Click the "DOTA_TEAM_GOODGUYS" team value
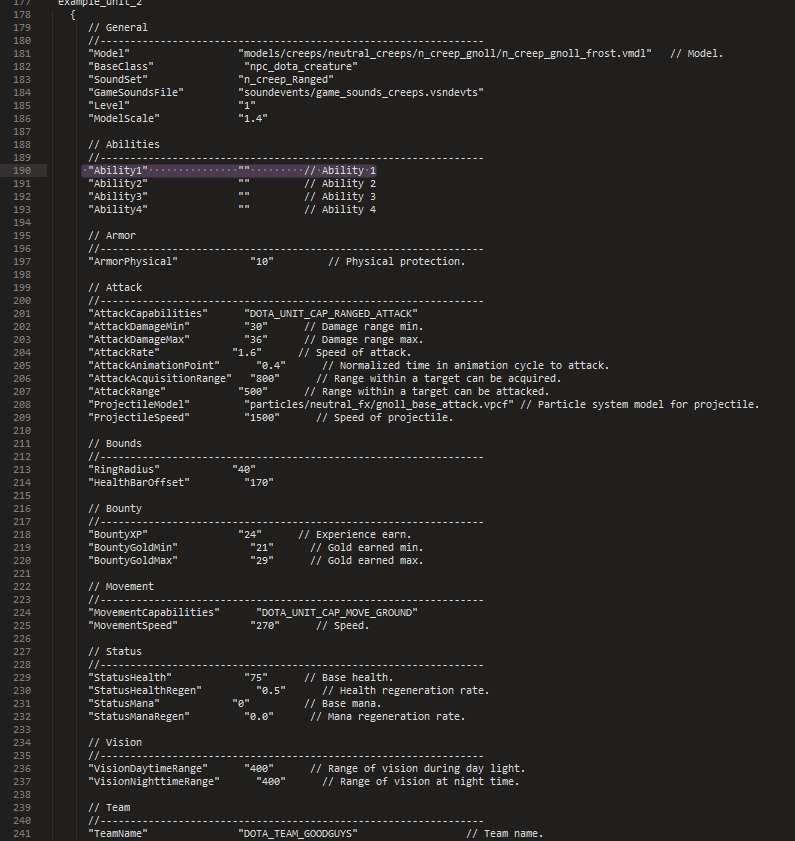The height and width of the screenshot is (841, 795). 298,834
